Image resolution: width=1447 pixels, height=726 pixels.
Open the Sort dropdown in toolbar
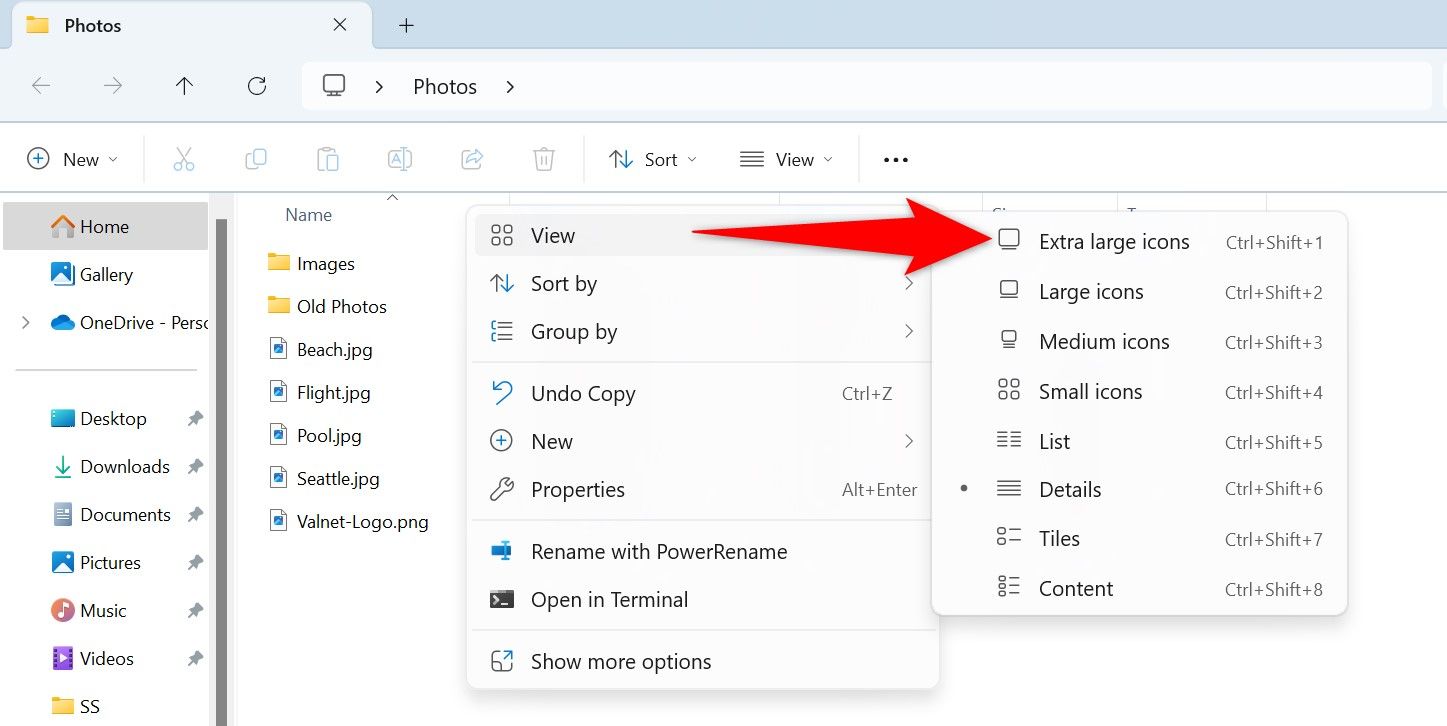pyautogui.click(x=652, y=160)
